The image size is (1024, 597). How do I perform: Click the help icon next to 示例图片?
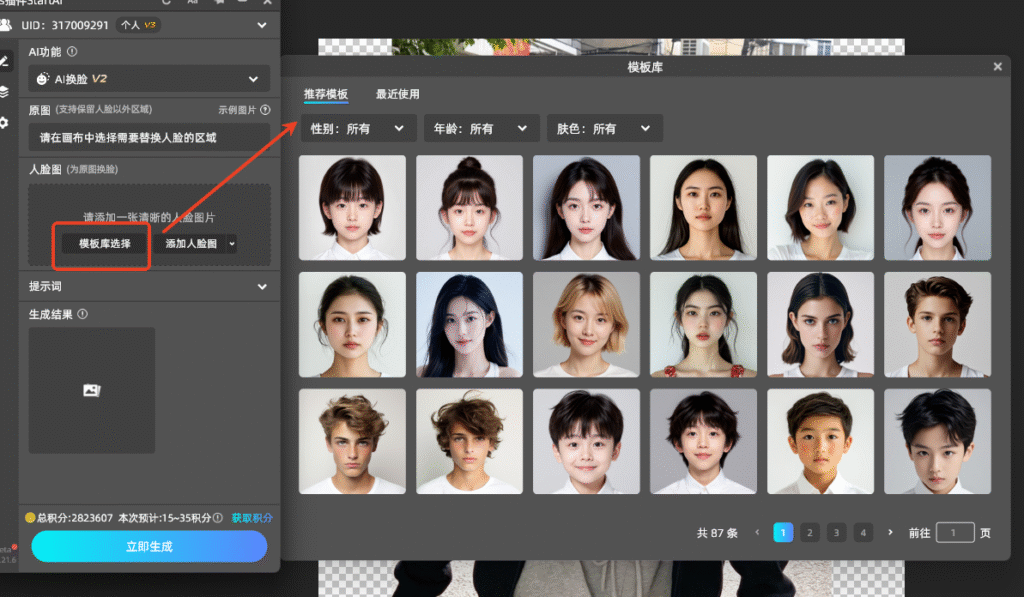coord(265,110)
